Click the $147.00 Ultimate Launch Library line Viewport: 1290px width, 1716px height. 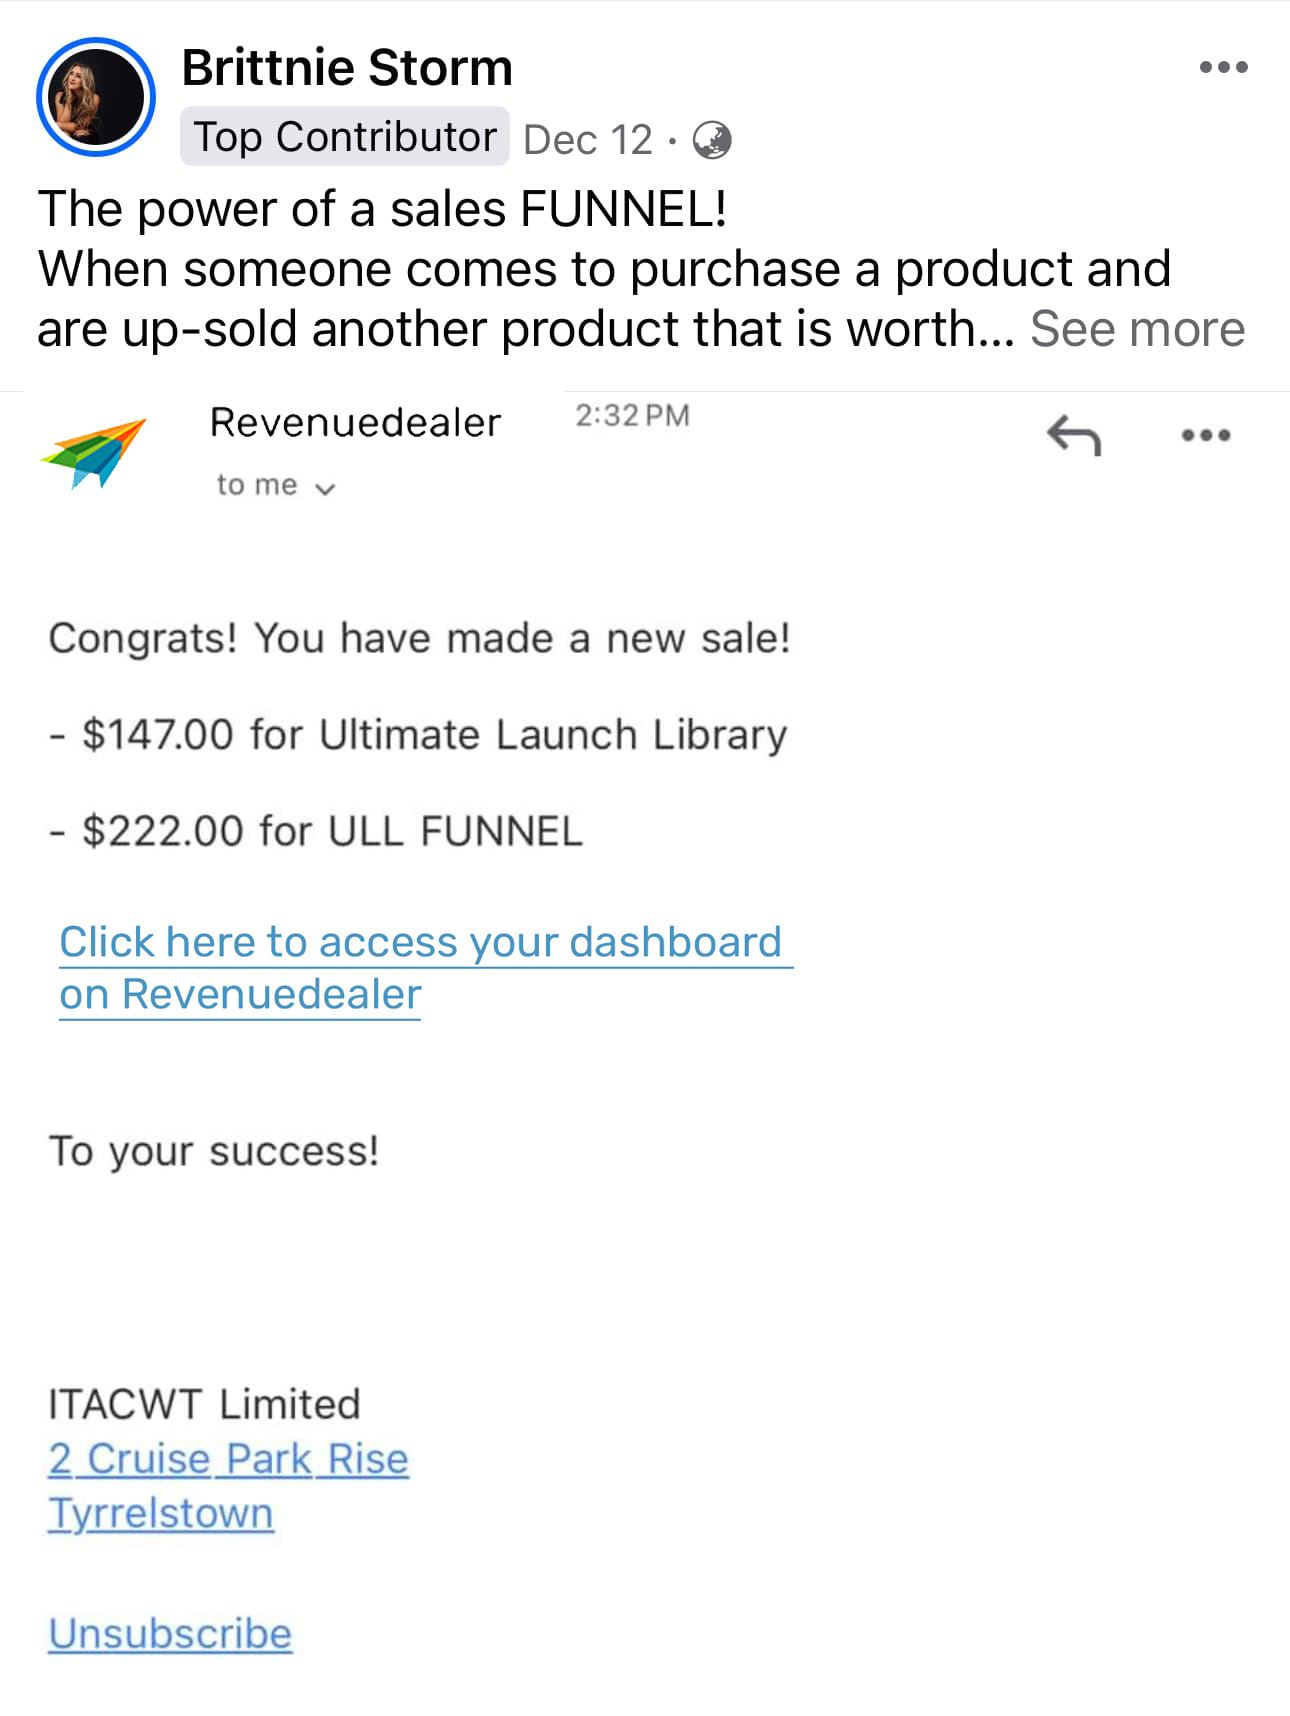(434, 735)
